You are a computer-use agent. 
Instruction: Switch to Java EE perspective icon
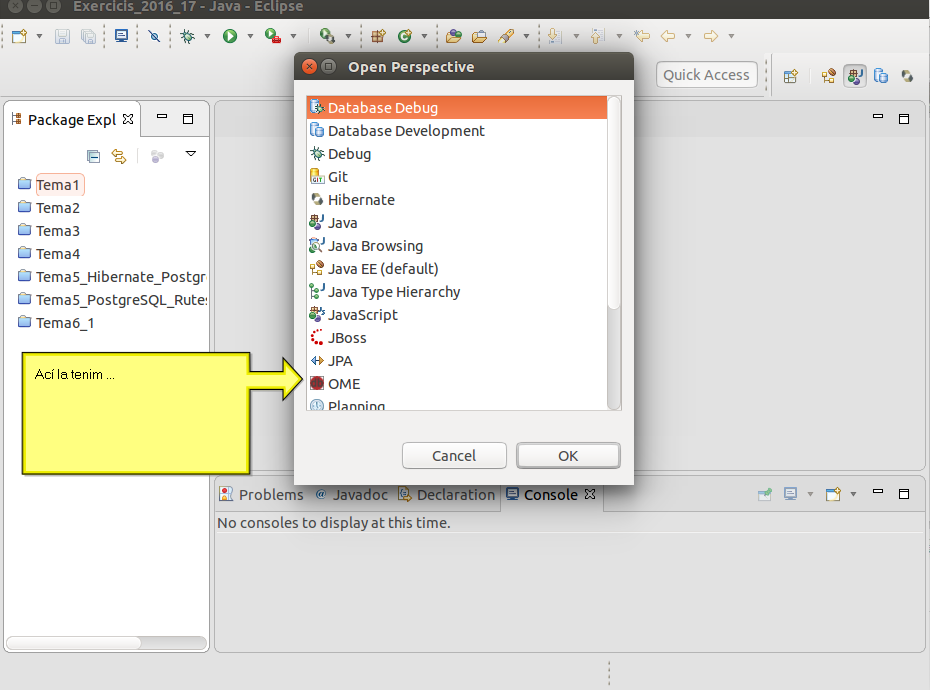829,76
